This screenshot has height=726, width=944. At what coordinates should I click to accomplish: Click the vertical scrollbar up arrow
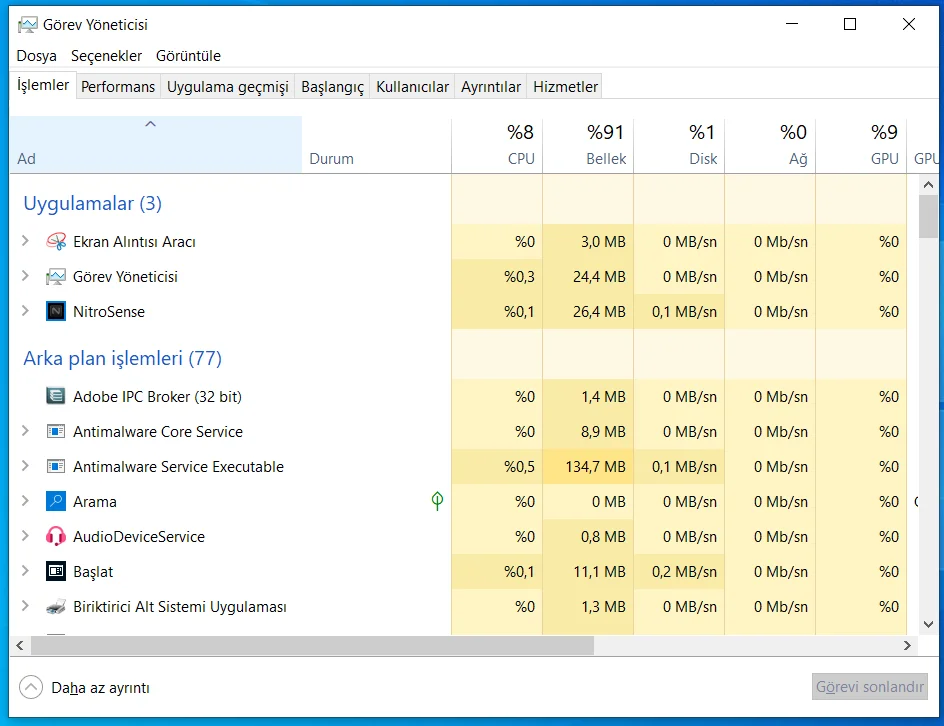(928, 185)
